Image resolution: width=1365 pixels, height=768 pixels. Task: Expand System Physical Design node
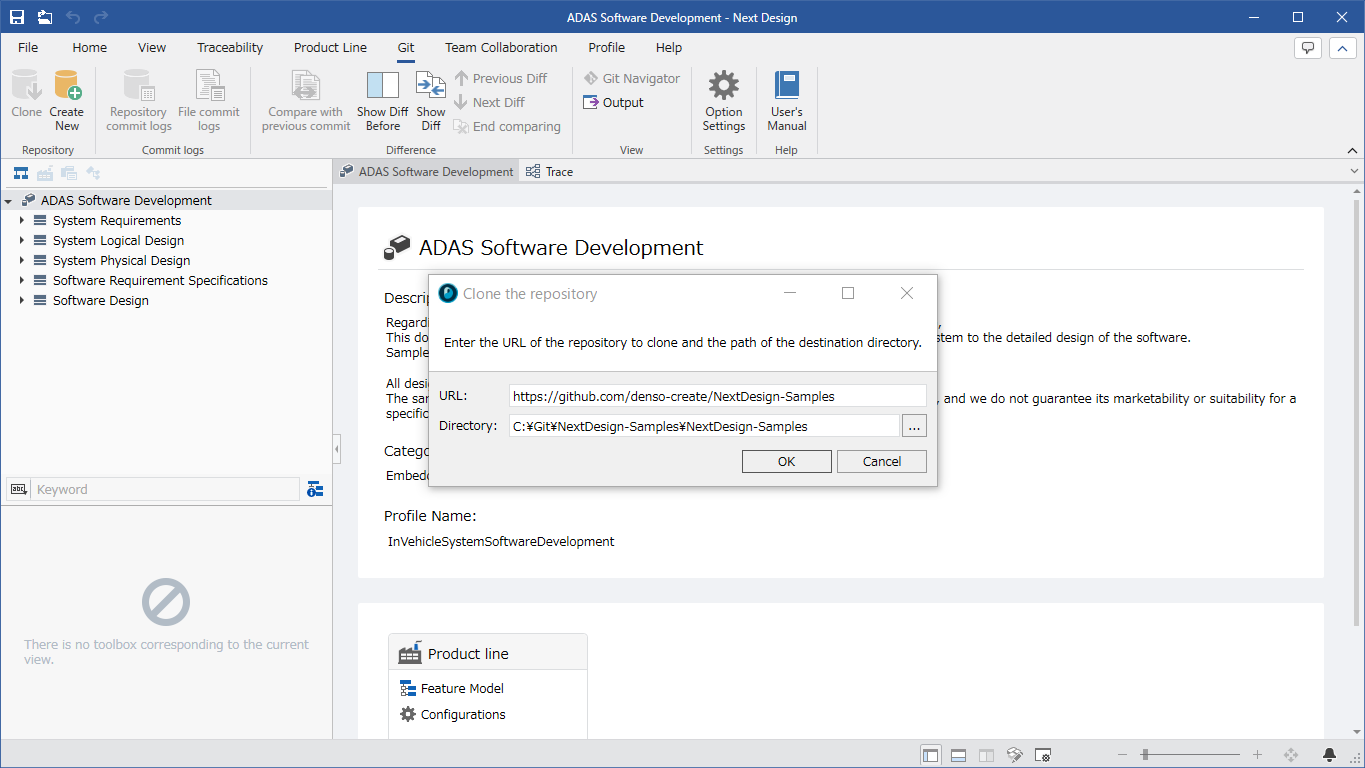pos(21,261)
